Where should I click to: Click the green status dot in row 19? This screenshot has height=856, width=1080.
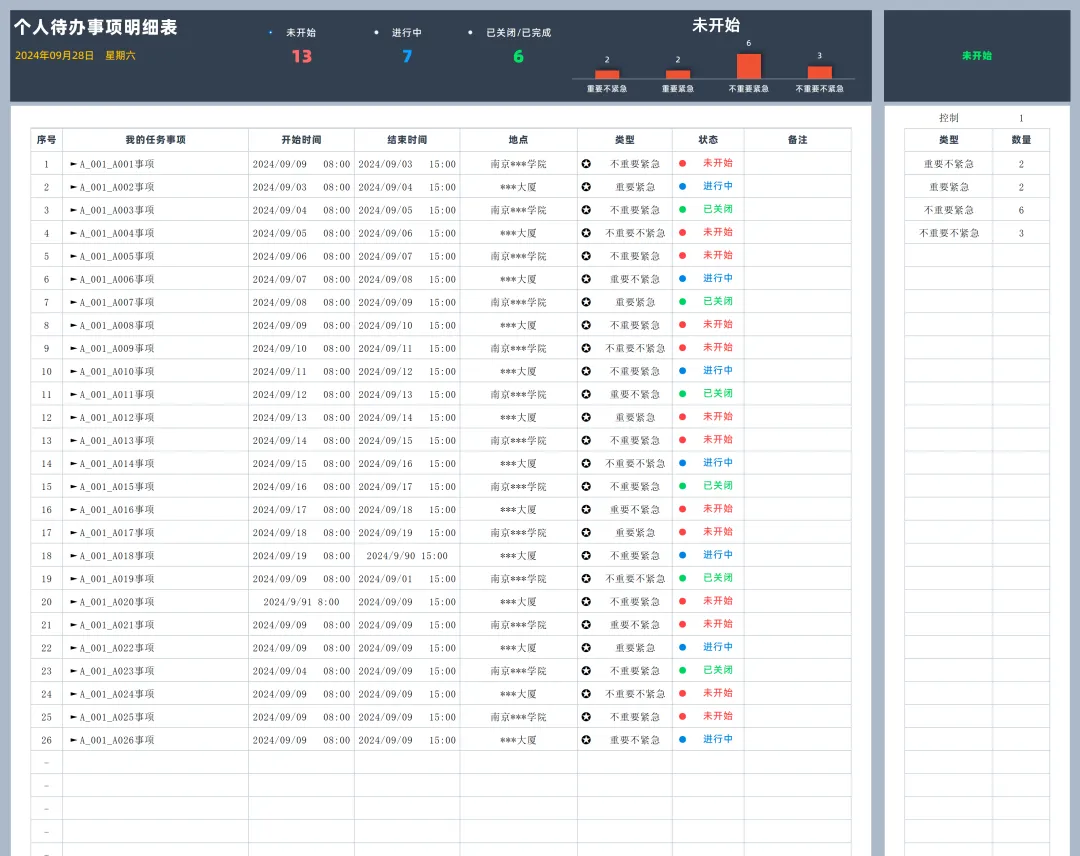coord(683,578)
